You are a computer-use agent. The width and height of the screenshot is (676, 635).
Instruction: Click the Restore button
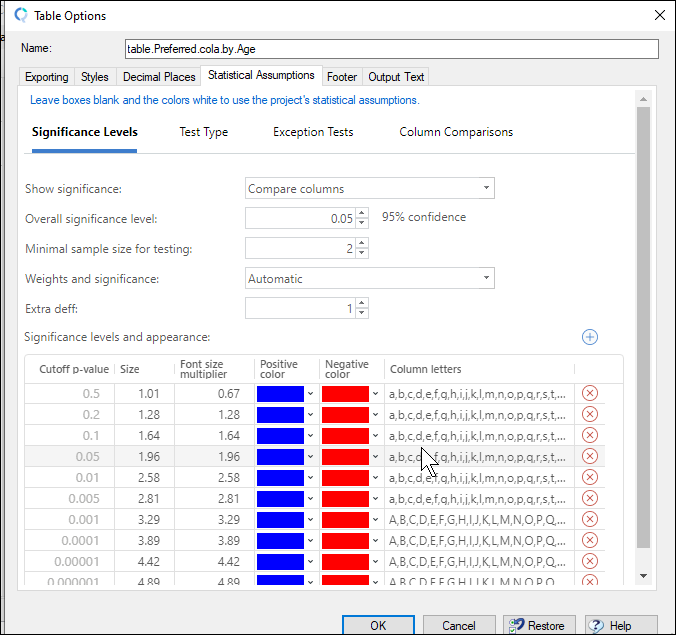click(x=539, y=625)
